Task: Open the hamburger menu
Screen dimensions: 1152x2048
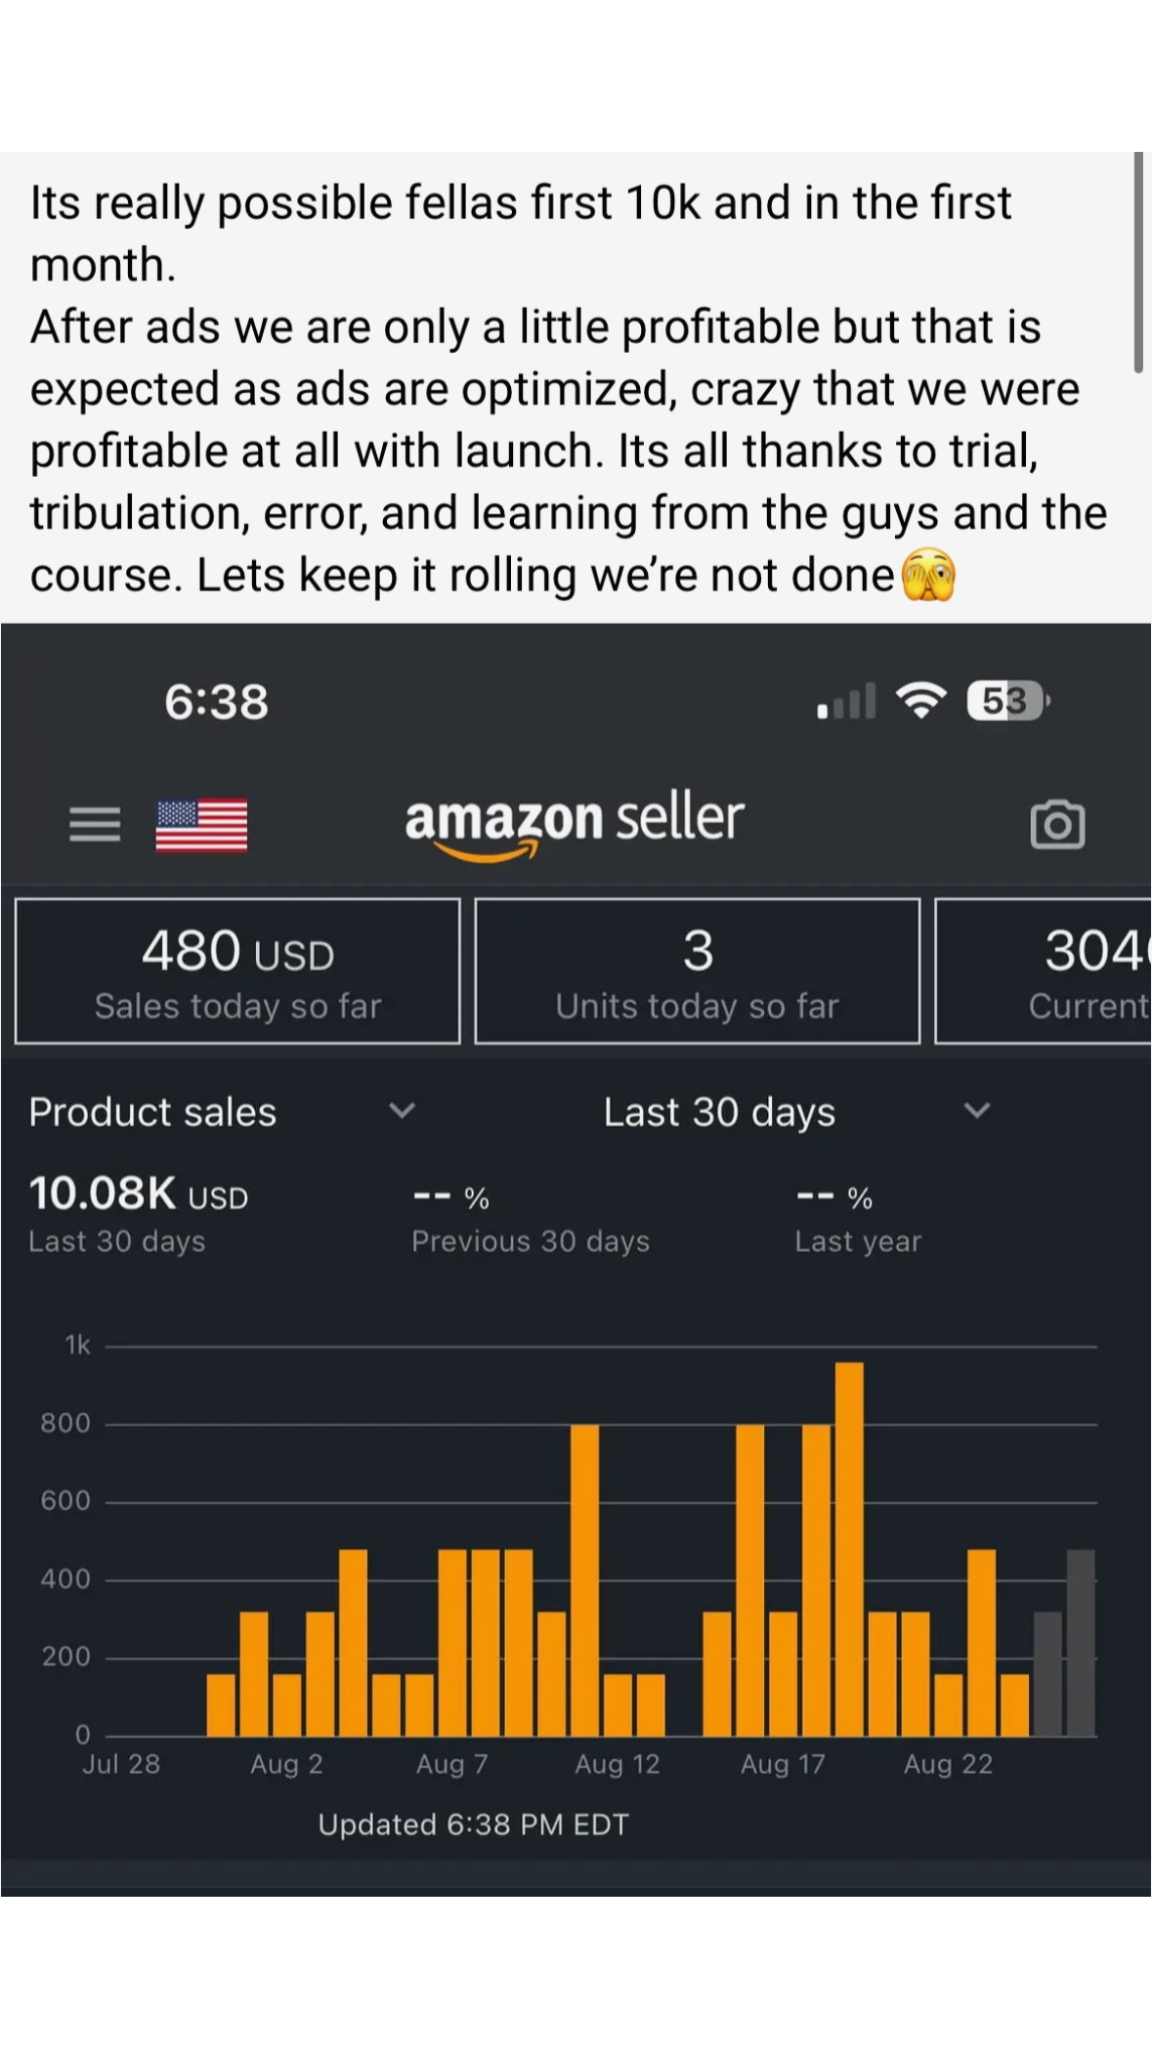Action: click(x=95, y=825)
